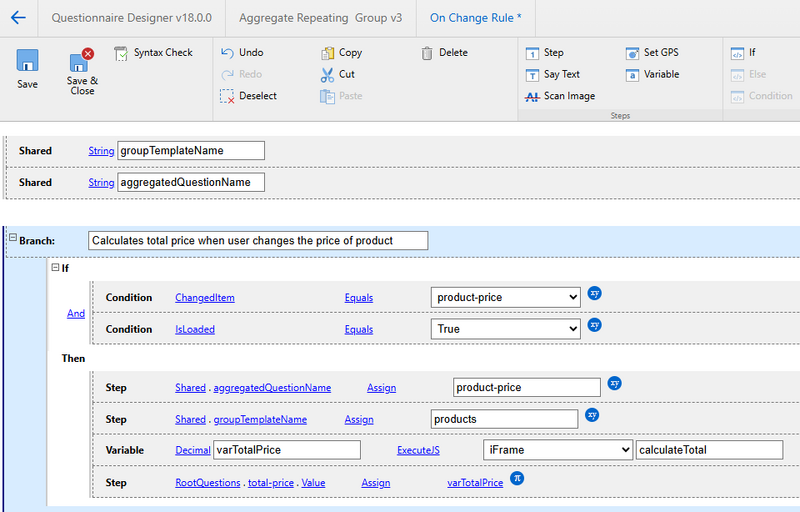This screenshot has width=800, height=512.
Task: Click aggregatedQuestionName link in Step row
Action: (272, 388)
